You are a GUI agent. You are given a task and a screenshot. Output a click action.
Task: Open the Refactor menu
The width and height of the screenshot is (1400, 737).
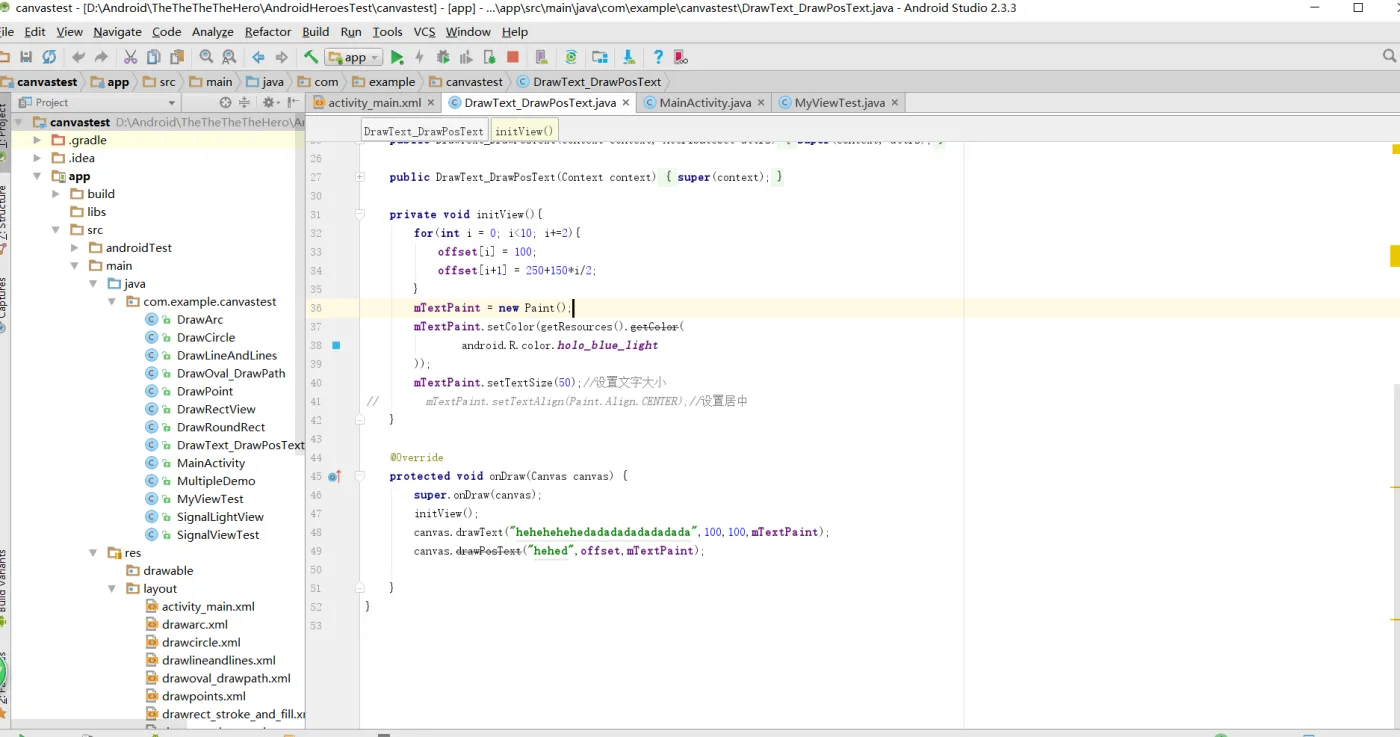[x=268, y=32]
